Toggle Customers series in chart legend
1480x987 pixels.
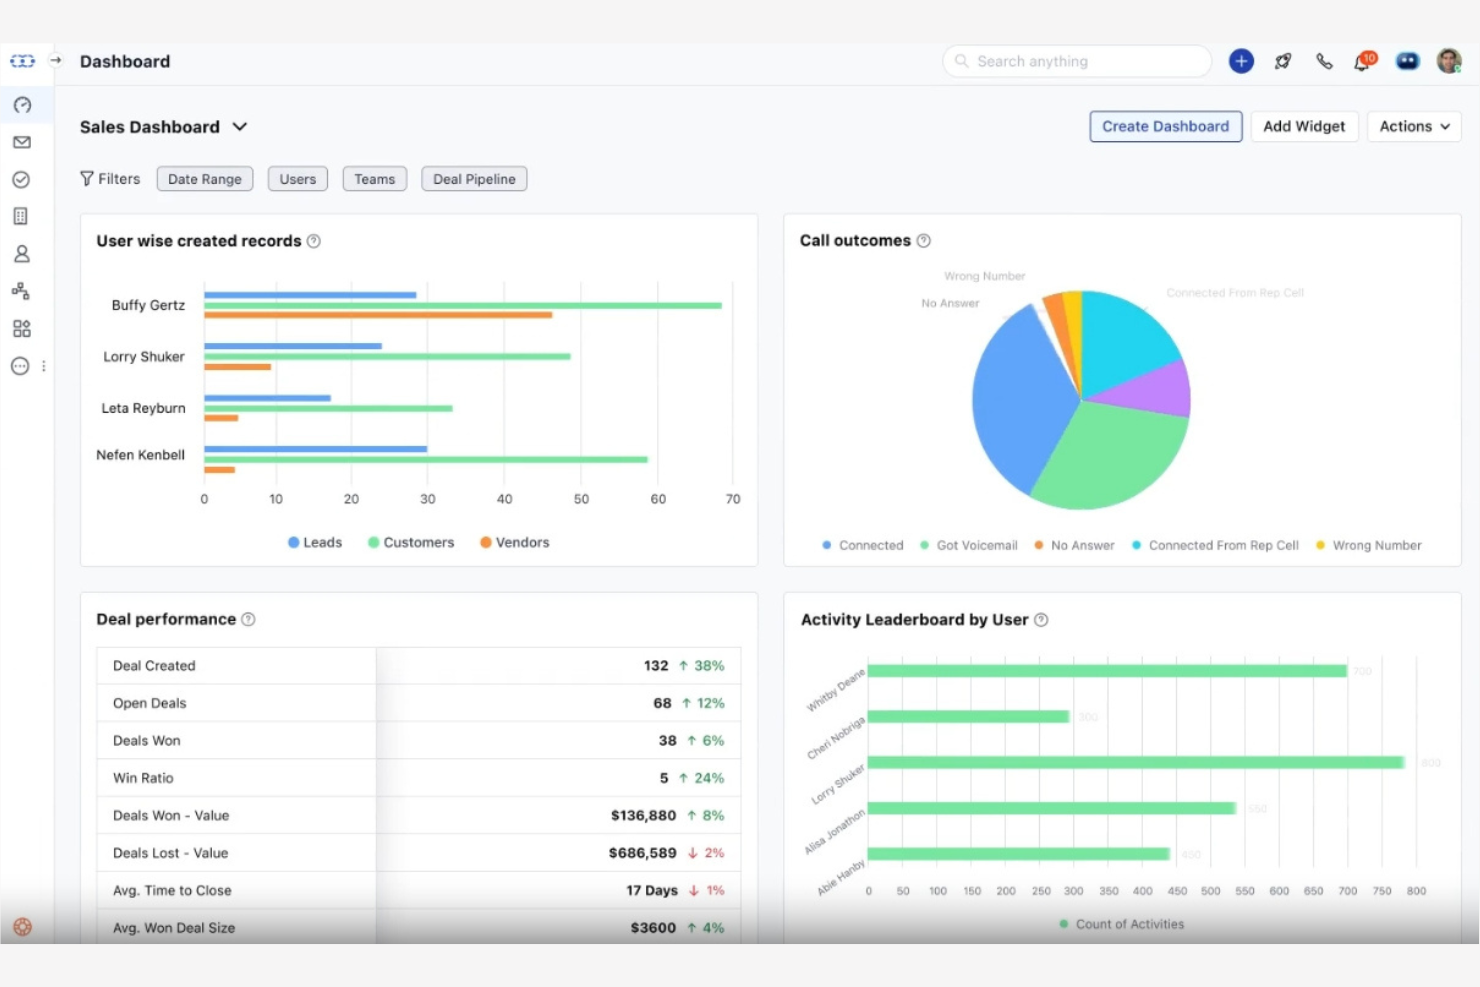point(411,542)
